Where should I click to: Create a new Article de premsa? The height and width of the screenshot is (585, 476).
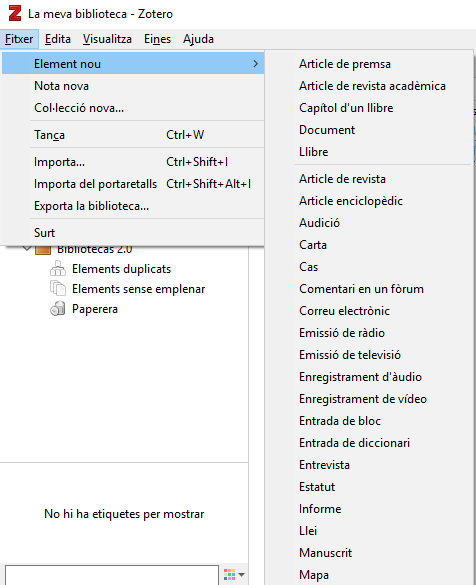[x=369, y=64]
